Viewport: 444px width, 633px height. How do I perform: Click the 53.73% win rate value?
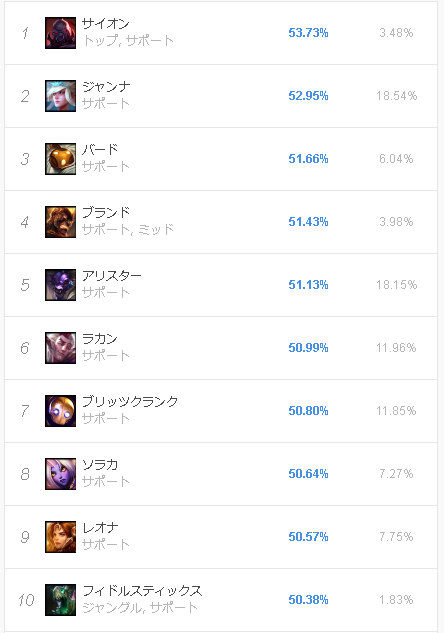[x=308, y=33]
